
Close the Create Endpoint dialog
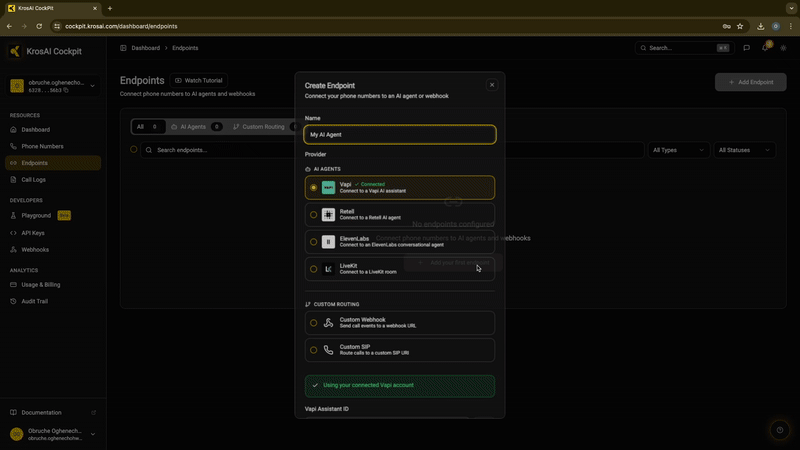[492, 85]
